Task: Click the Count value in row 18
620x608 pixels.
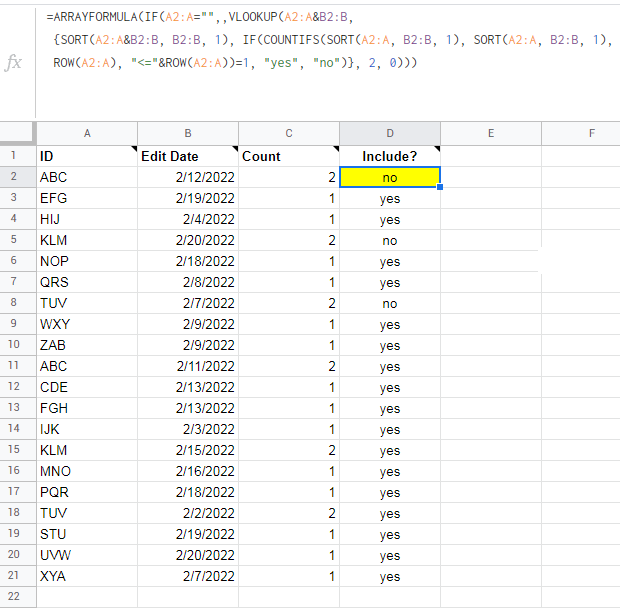Action: 289,513
